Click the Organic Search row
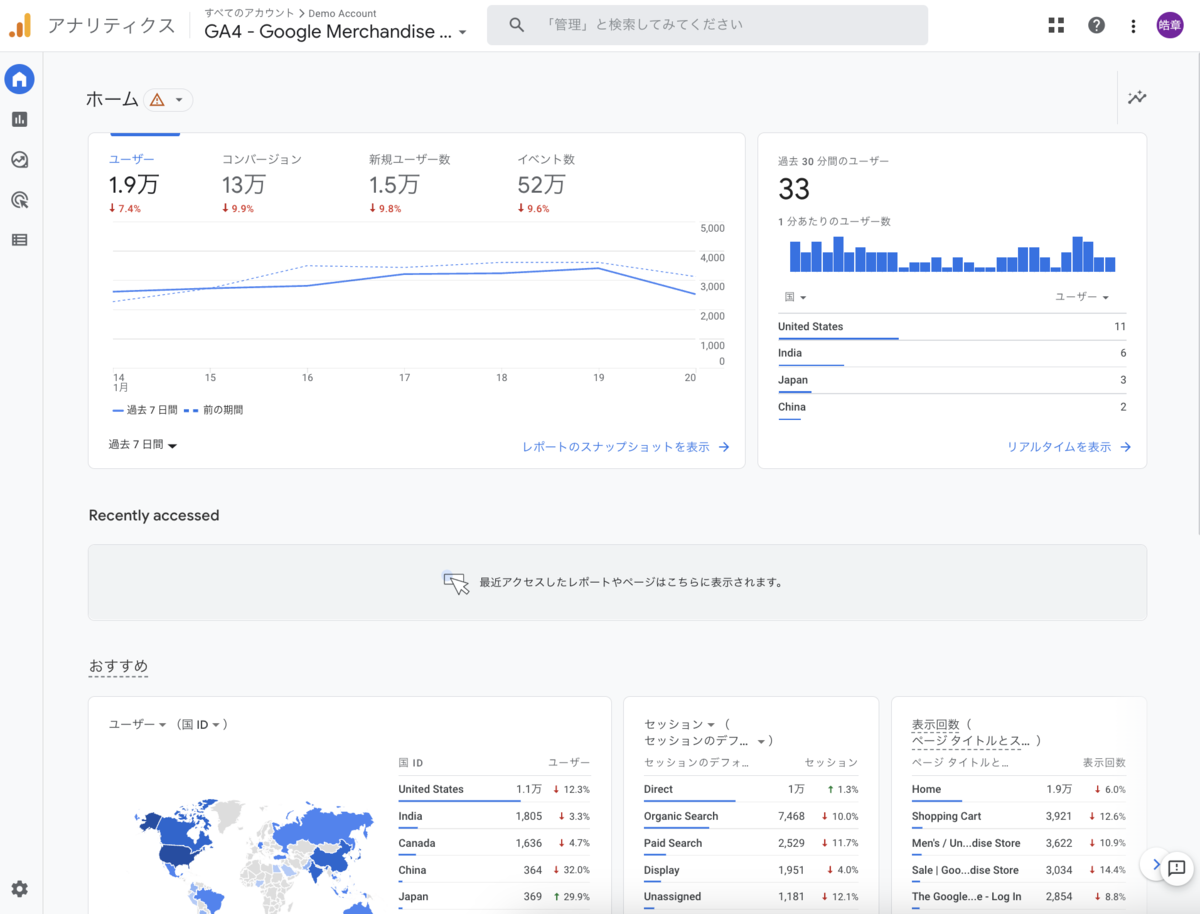1200x914 pixels. [x=751, y=816]
